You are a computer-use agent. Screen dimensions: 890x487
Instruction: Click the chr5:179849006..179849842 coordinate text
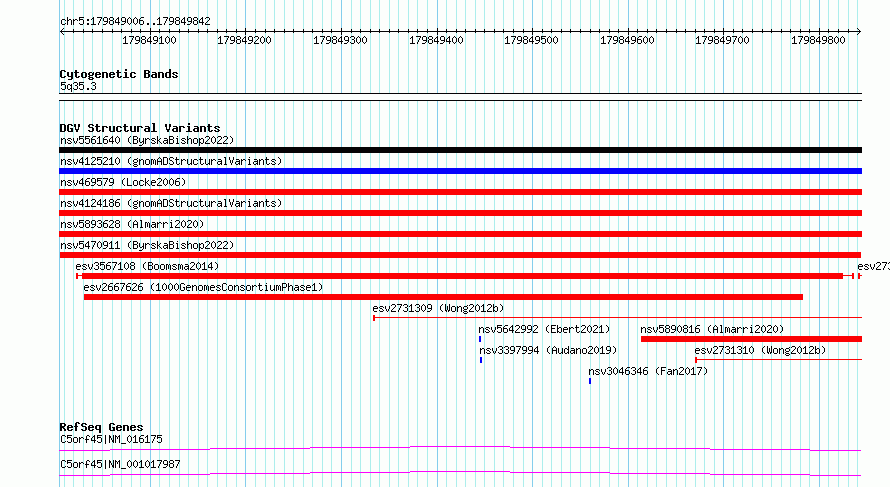click(135, 21)
